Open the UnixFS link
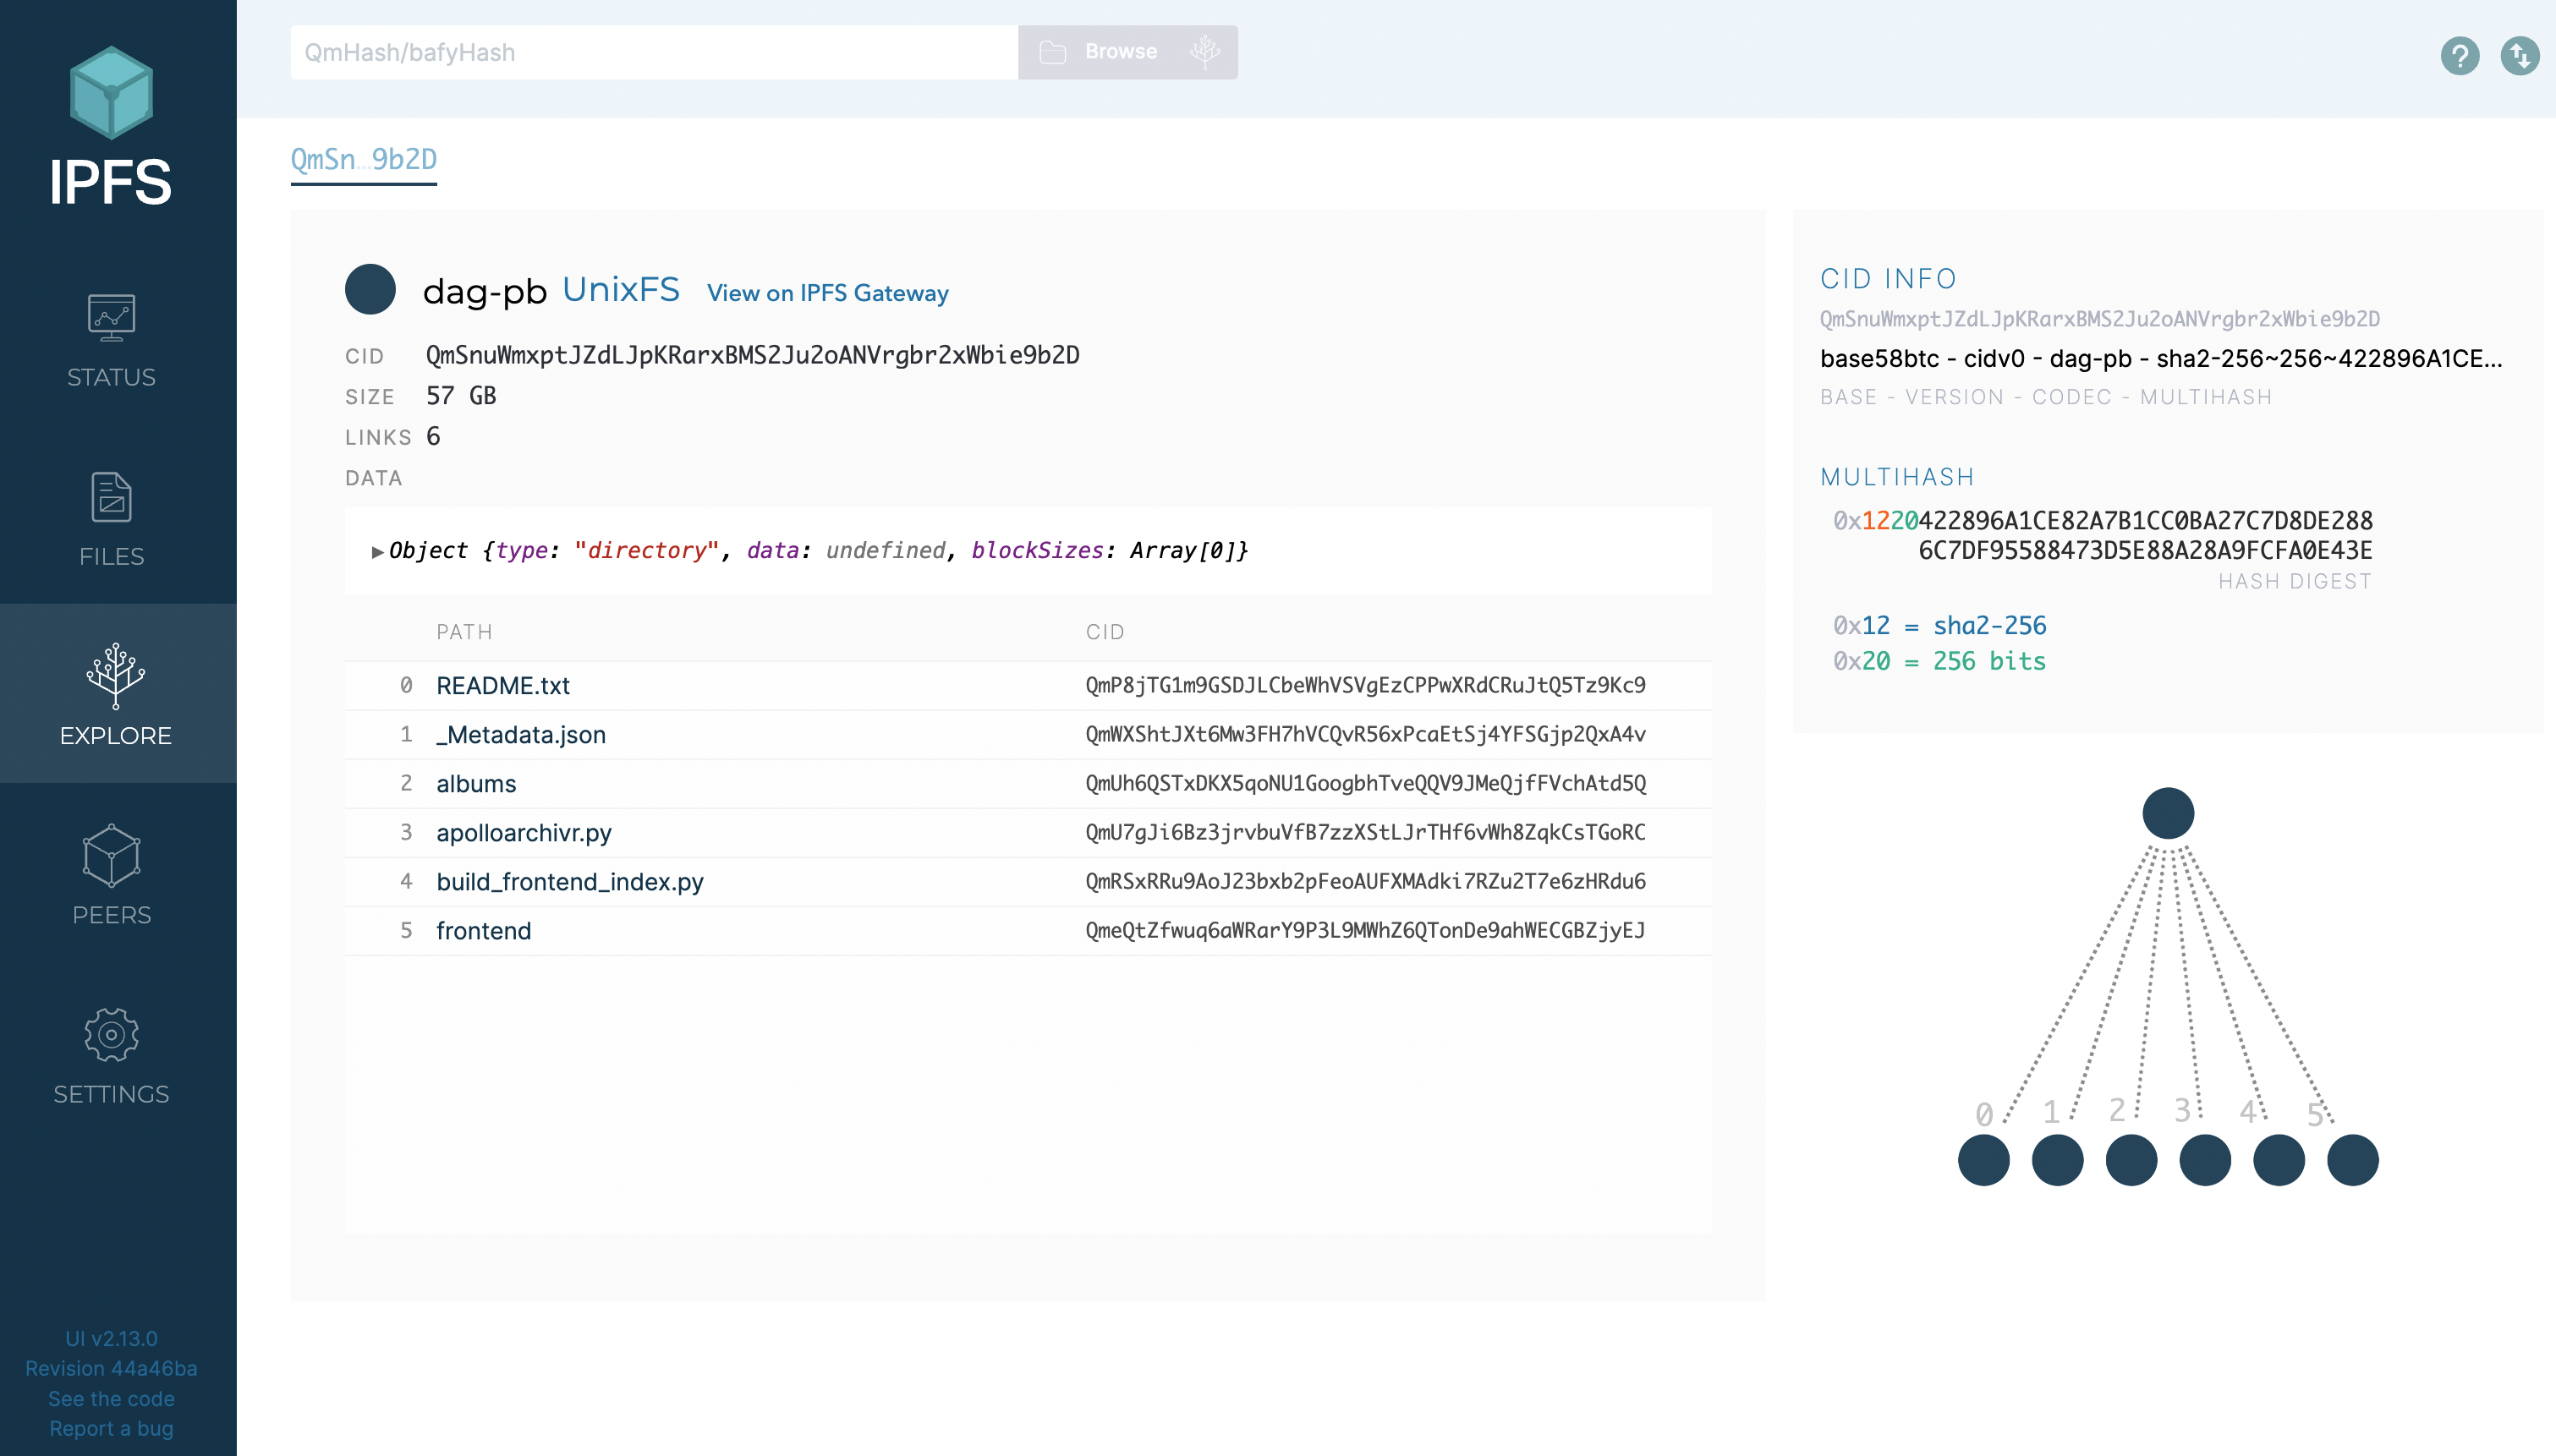2556x1456 pixels. click(621, 289)
